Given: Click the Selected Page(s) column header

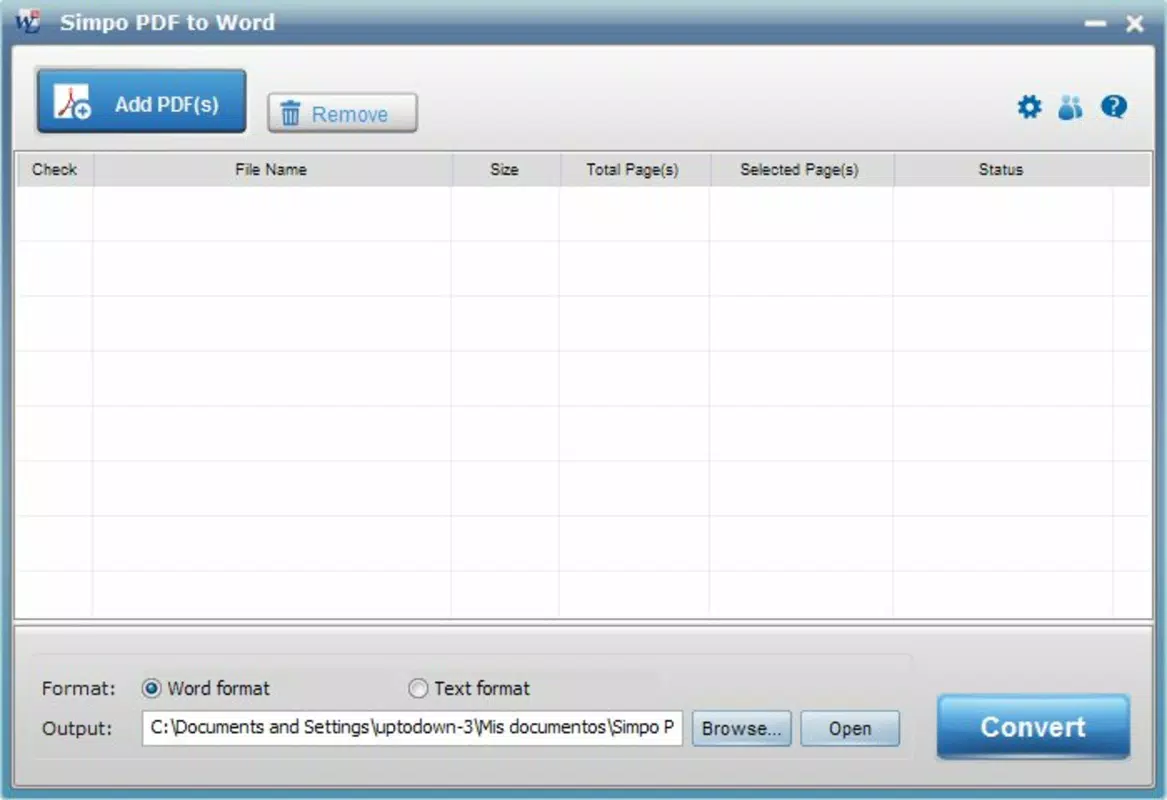Looking at the screenshot, I should click(x=801, y=170).
